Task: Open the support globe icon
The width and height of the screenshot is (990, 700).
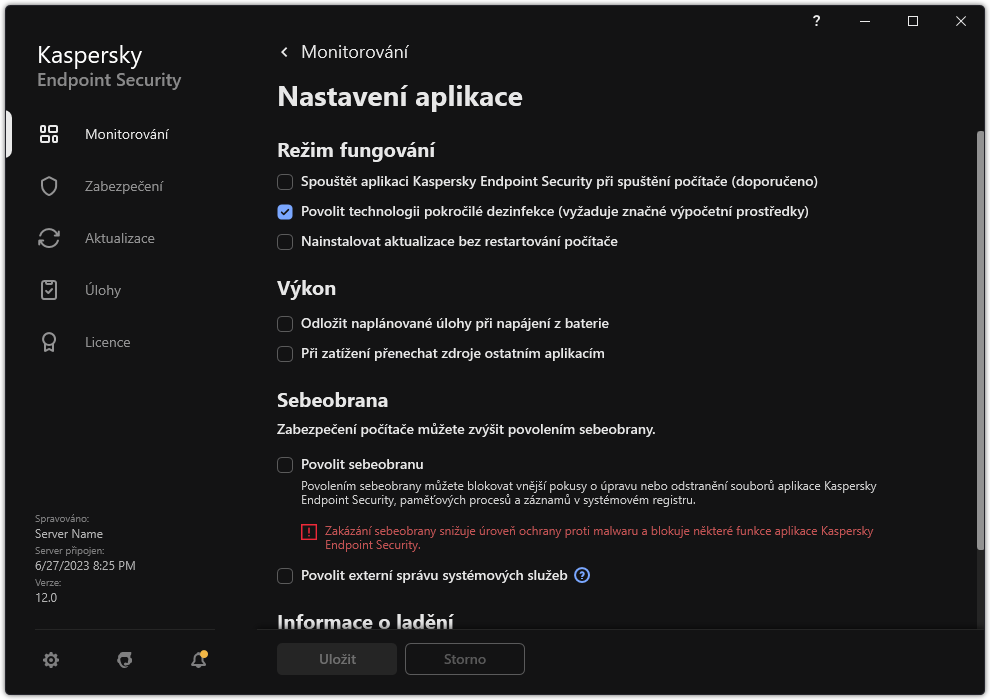Action: [x=124, y=660]
